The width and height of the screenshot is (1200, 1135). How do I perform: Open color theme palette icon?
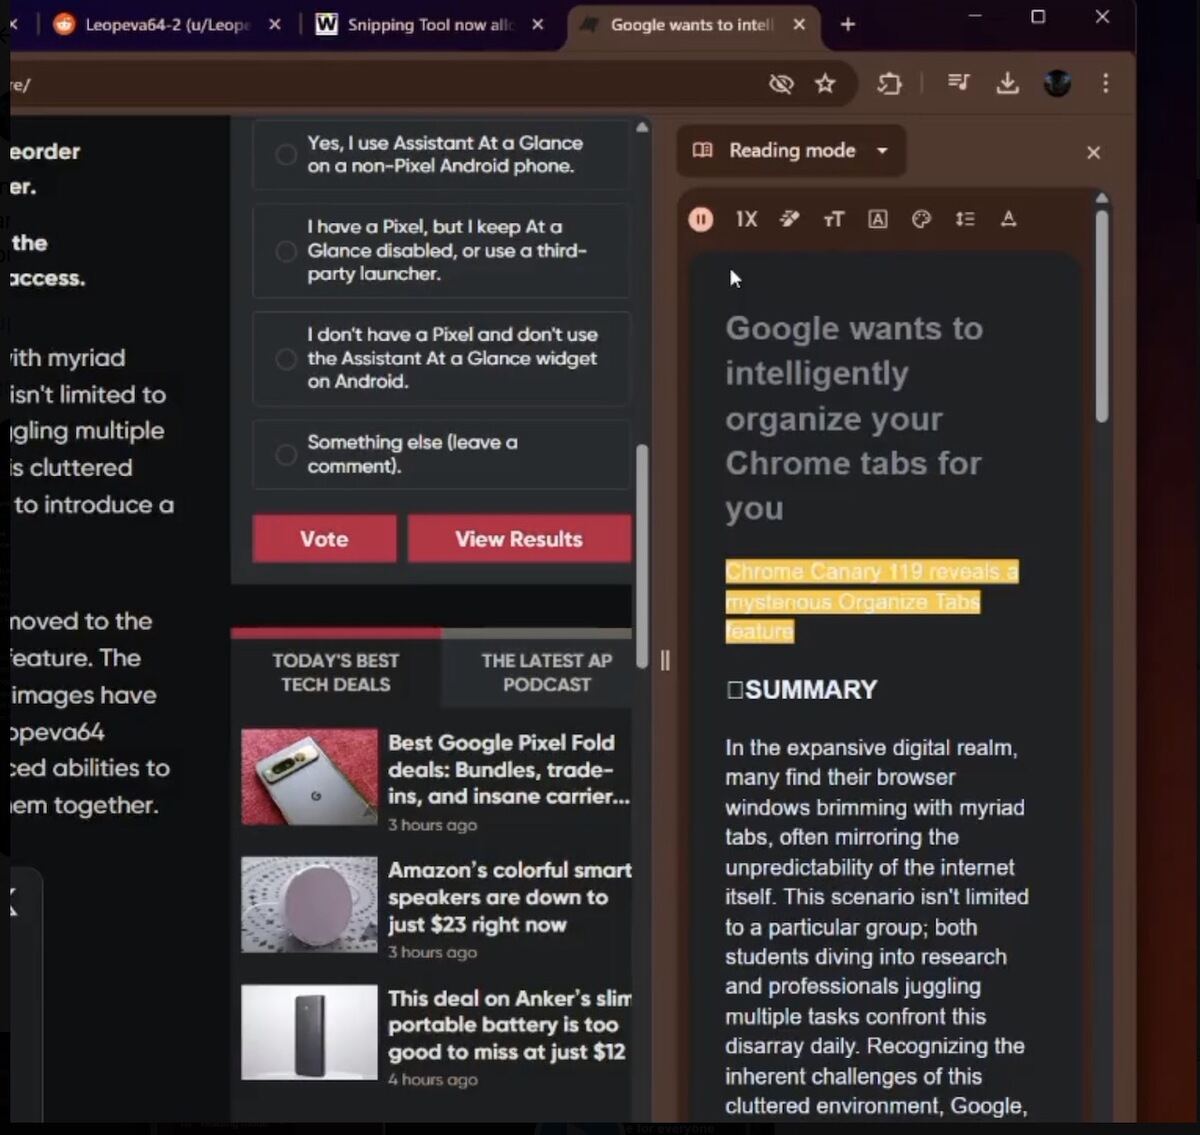[922, 219]
